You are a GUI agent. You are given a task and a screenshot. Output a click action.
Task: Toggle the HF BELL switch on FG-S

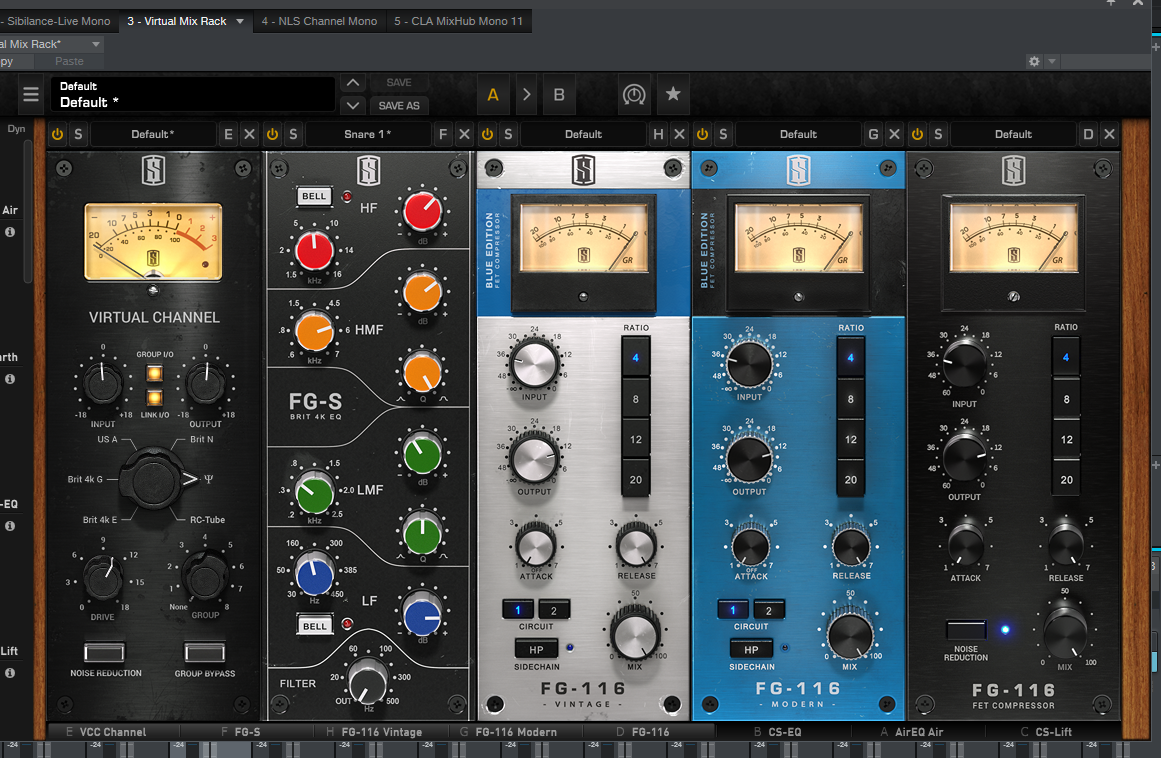pyautogui.click(x=314, y=196)
